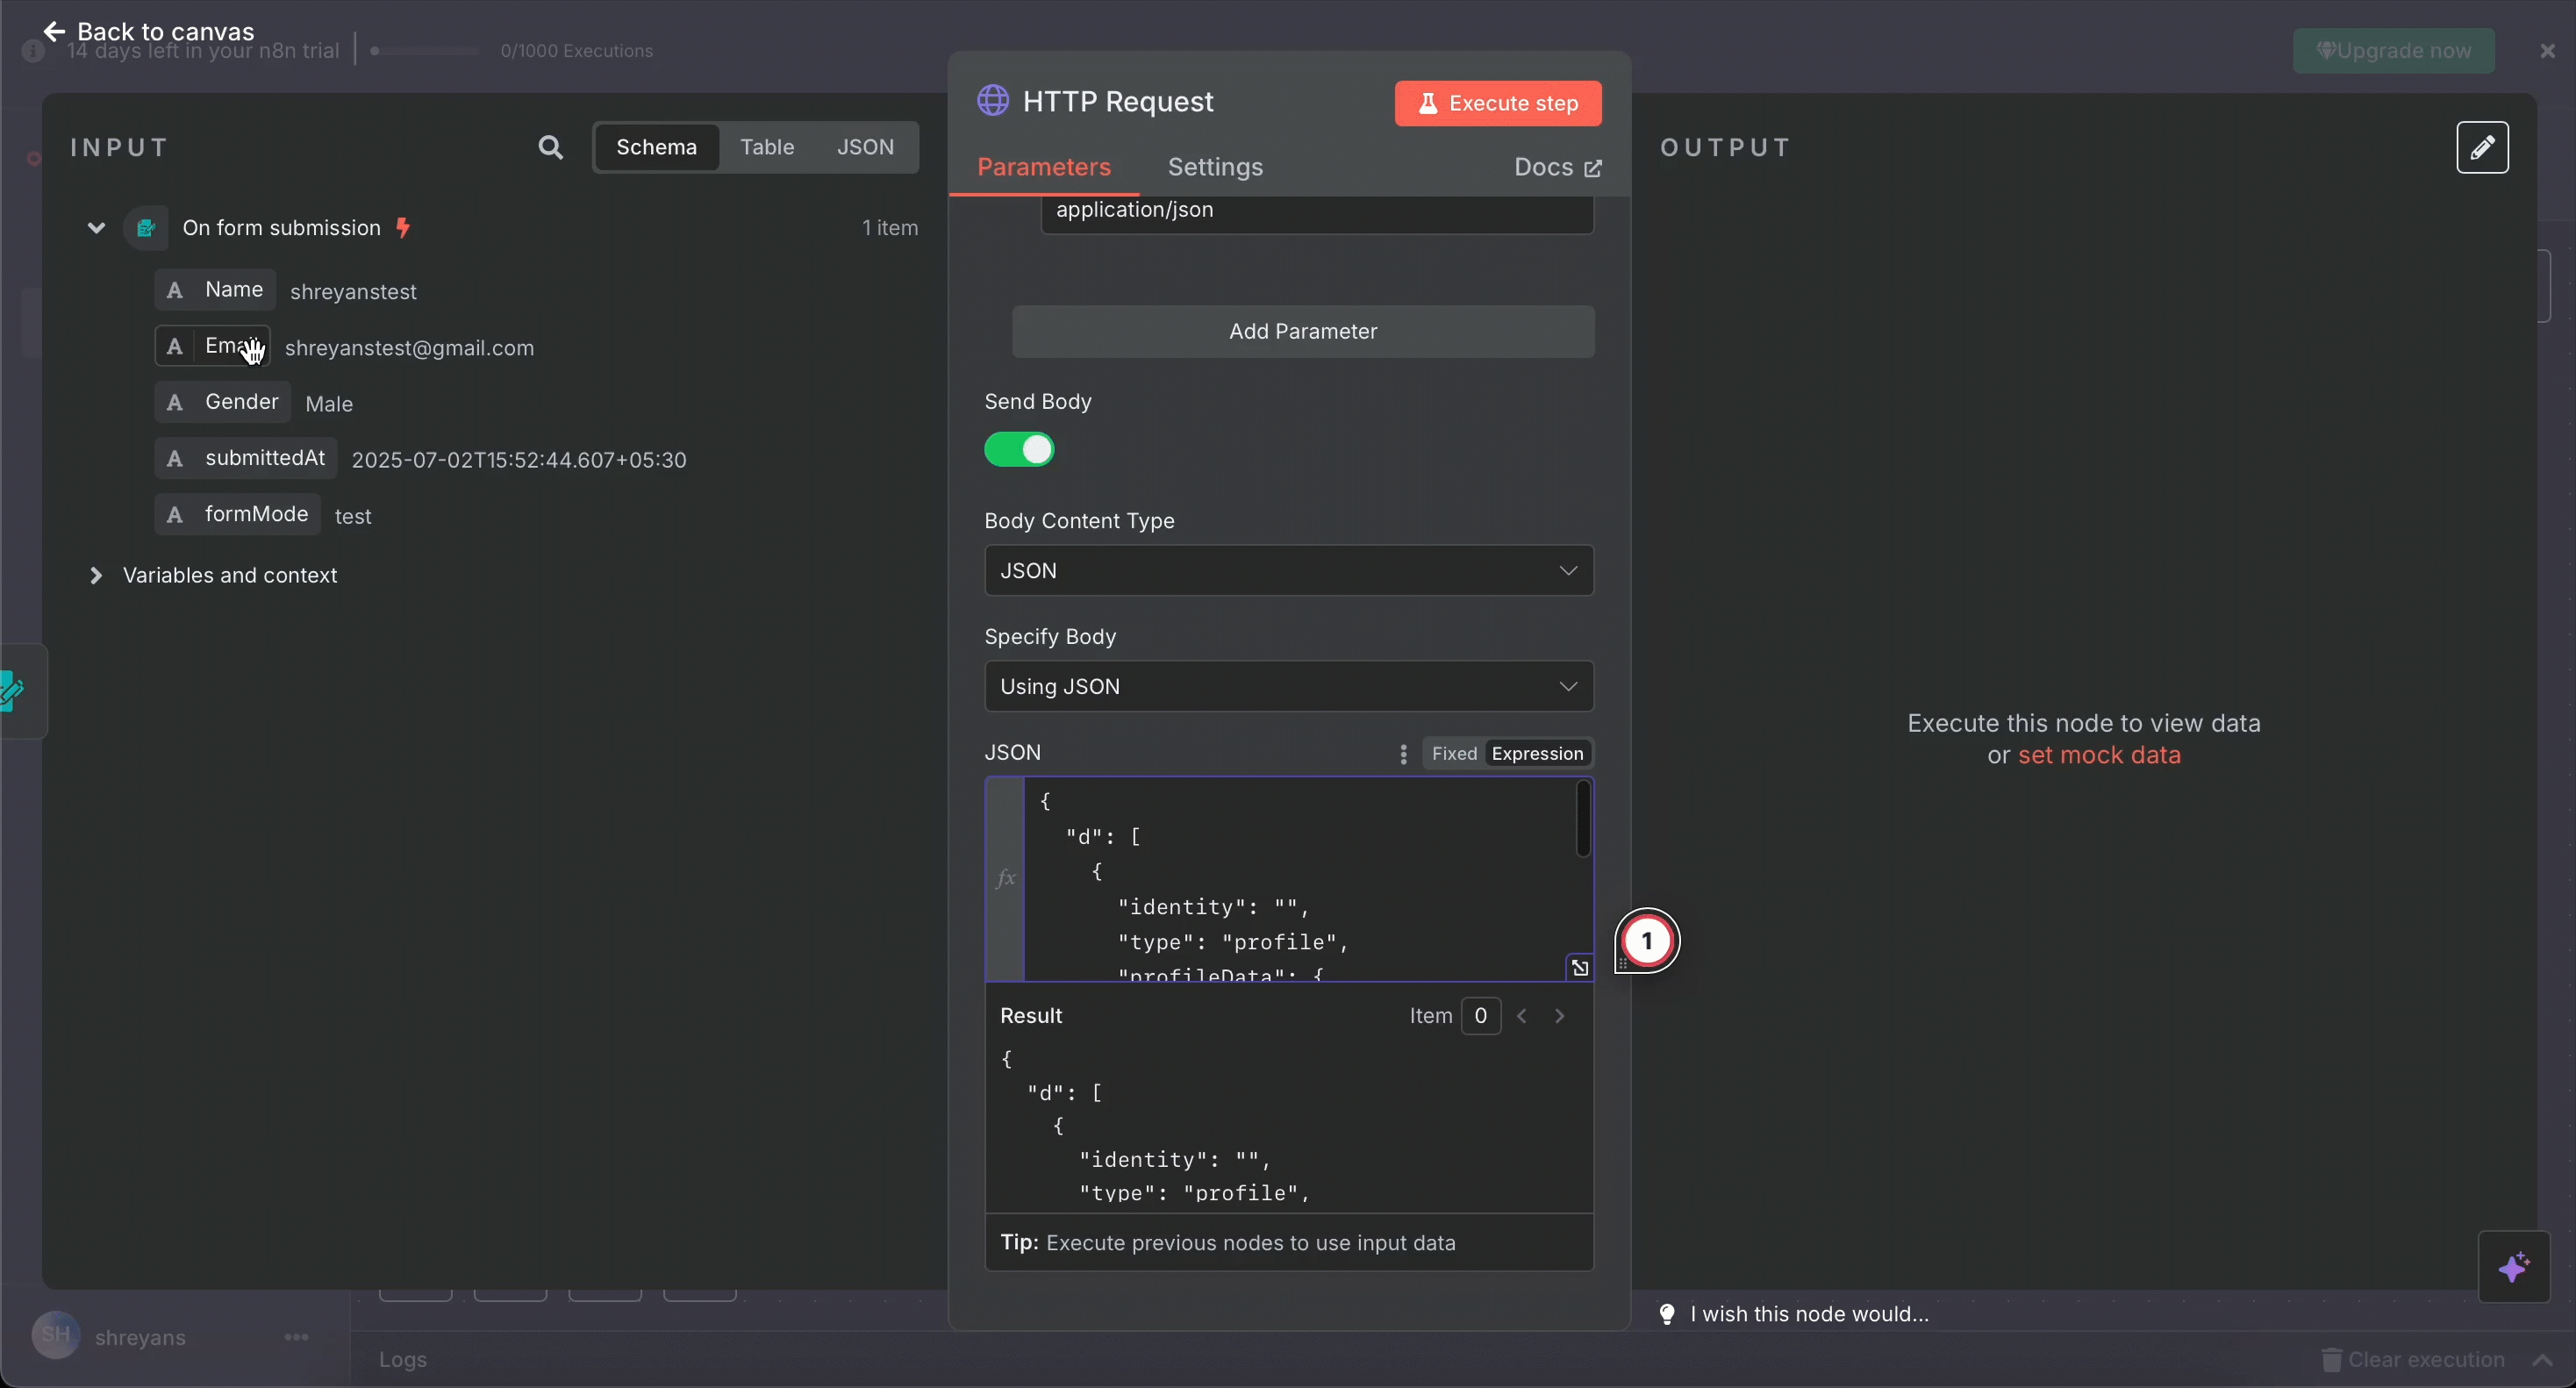Open the JSON parameter options menu
This screenshot has width=2576, height=1388.
click(1403, 754)
